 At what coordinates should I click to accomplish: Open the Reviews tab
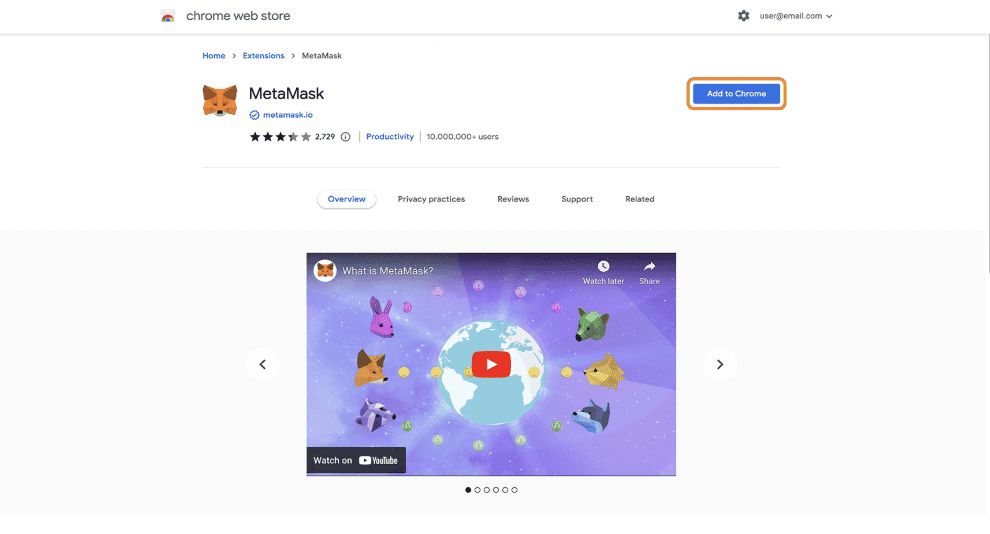[513, 199]
